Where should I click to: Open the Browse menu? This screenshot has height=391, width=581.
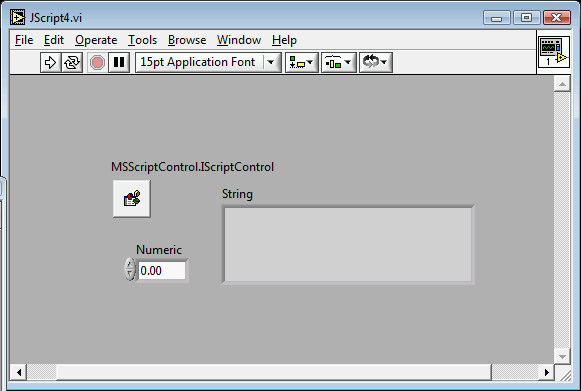[x=187, y=40]
